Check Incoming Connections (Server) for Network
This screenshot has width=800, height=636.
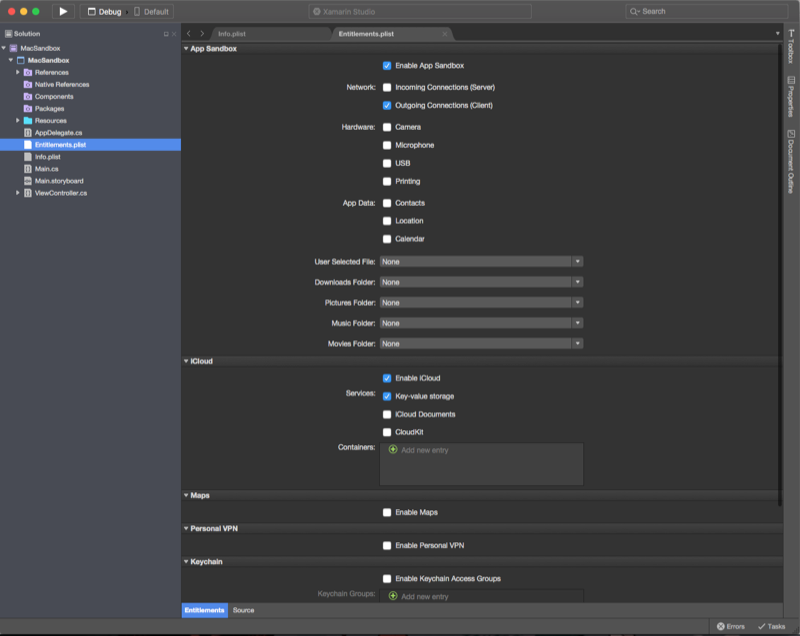point(388,86)
